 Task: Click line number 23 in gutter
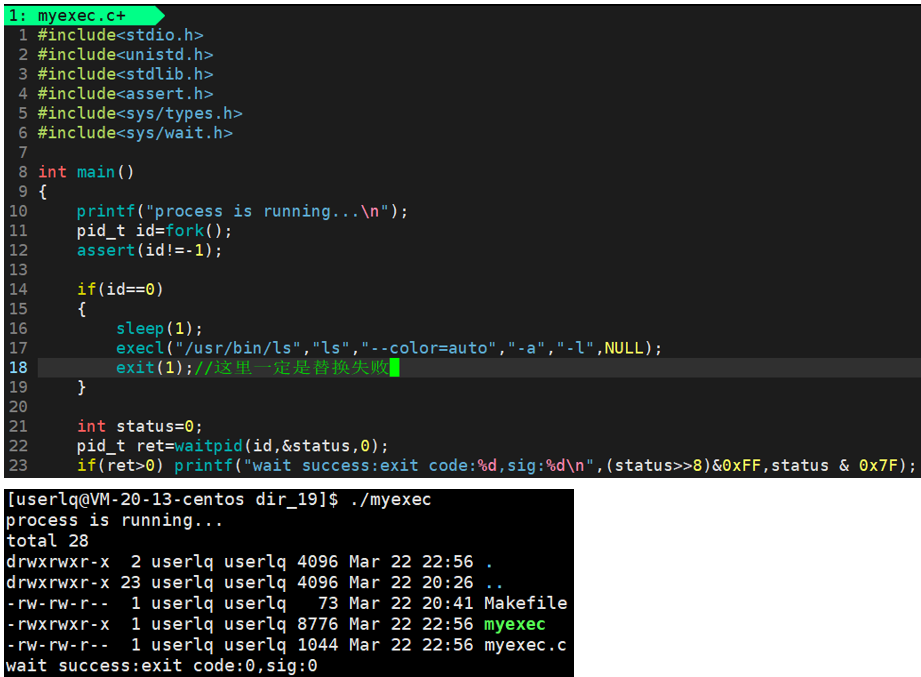pos(18,466)
